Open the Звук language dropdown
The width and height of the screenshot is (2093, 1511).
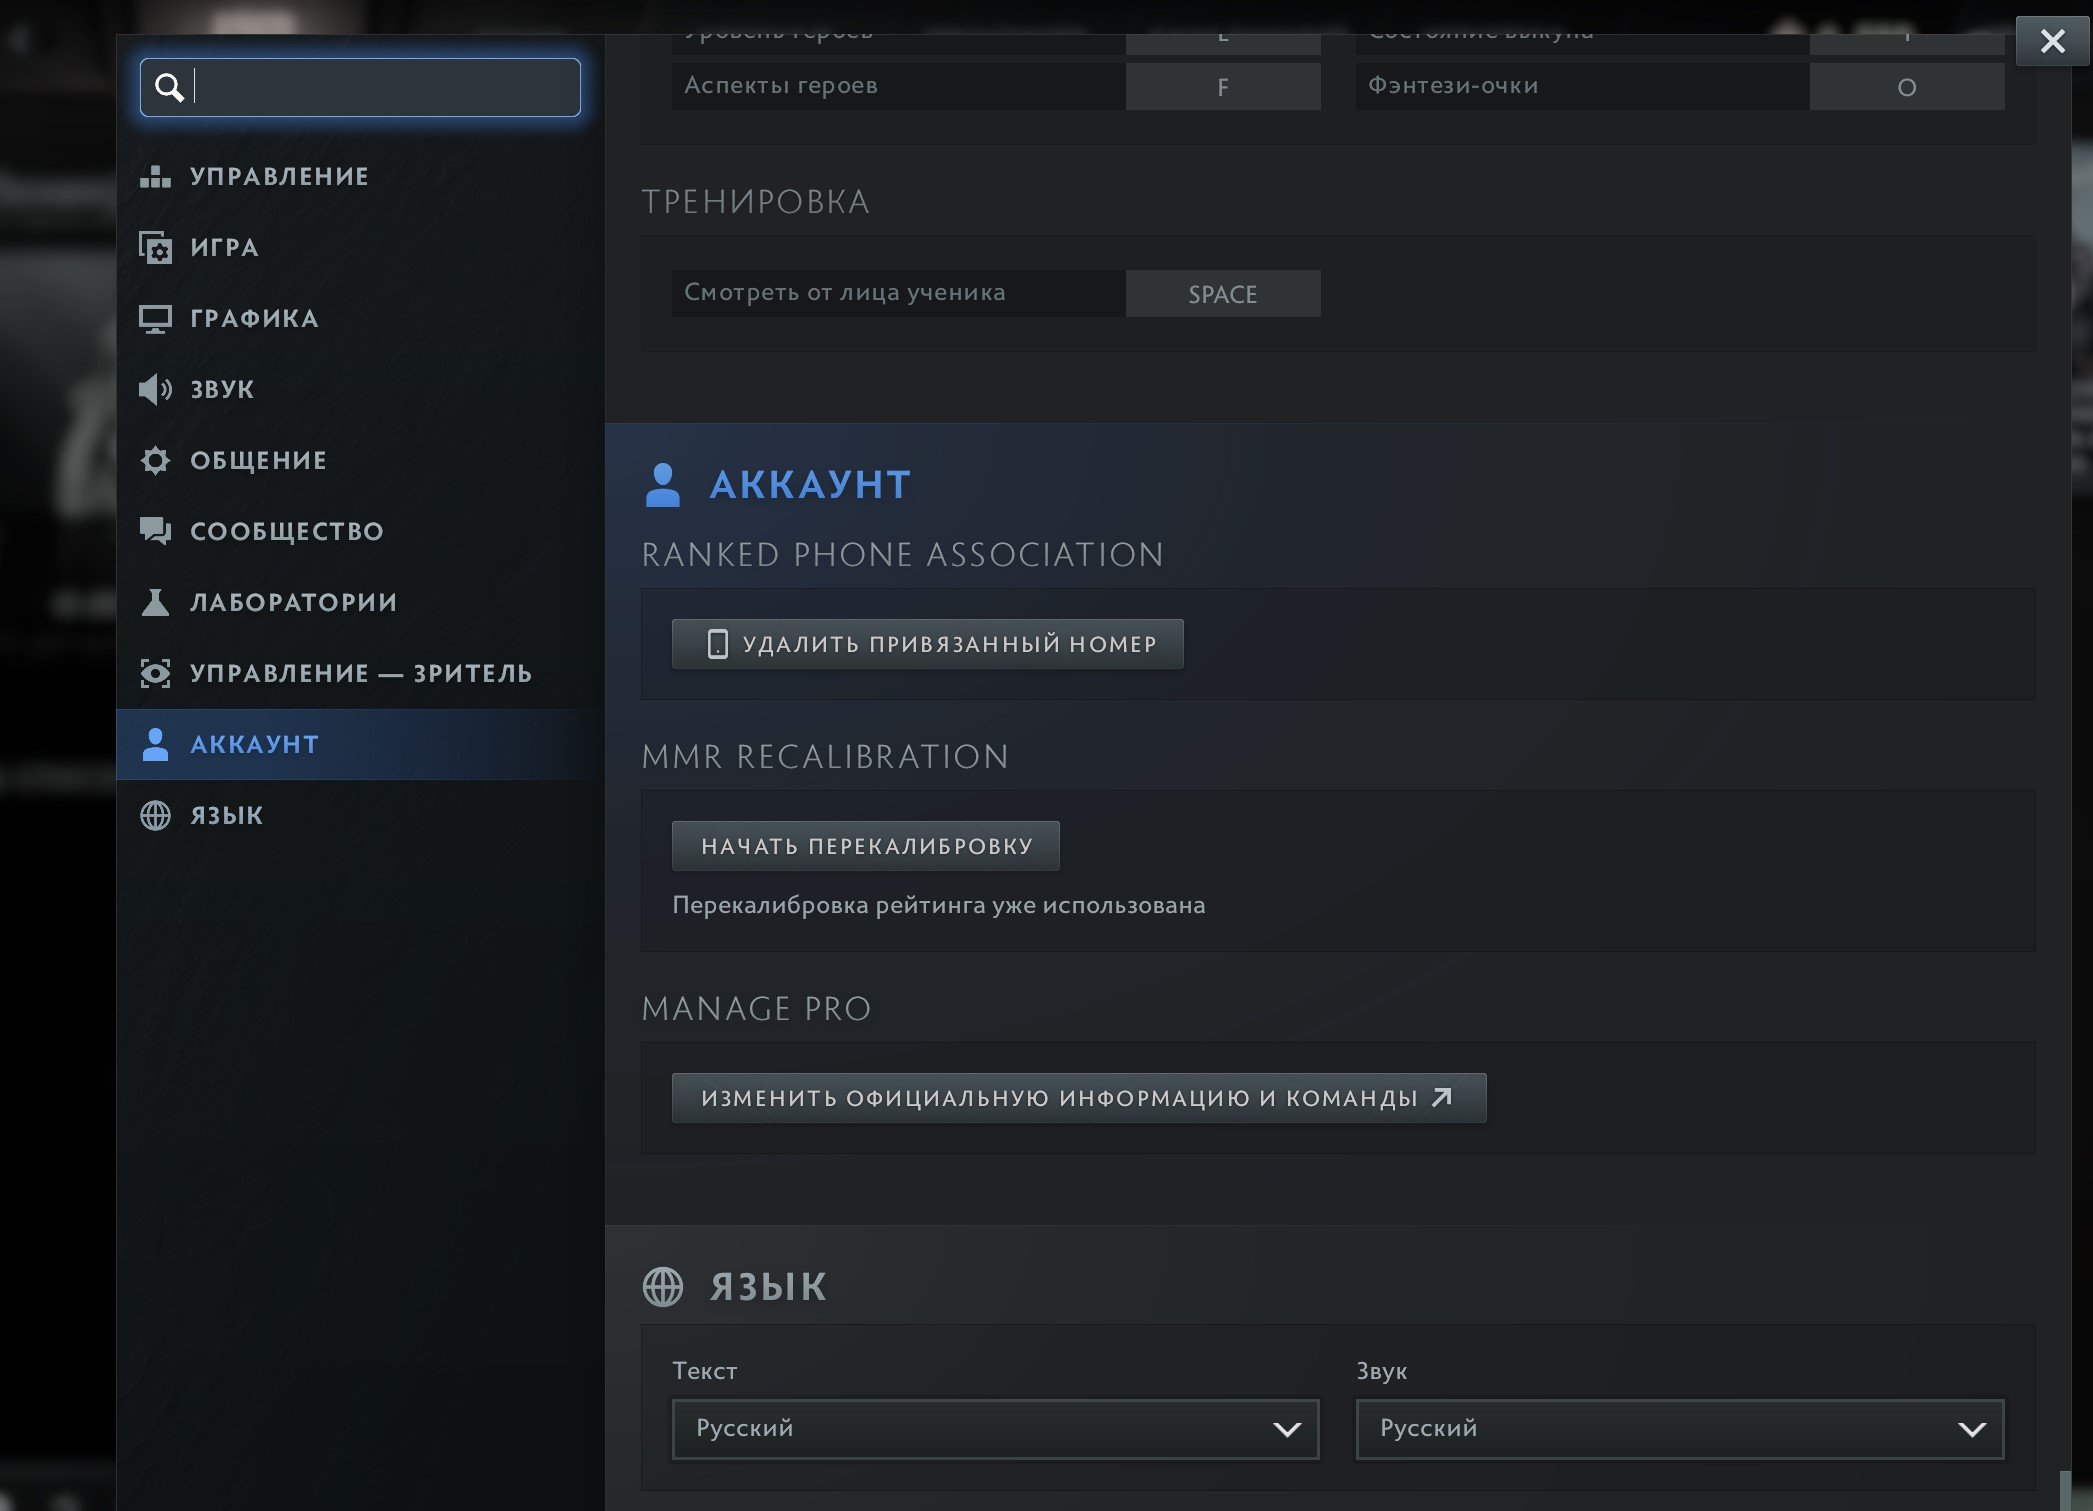pyautogui.click(x=1679, y=1429)
